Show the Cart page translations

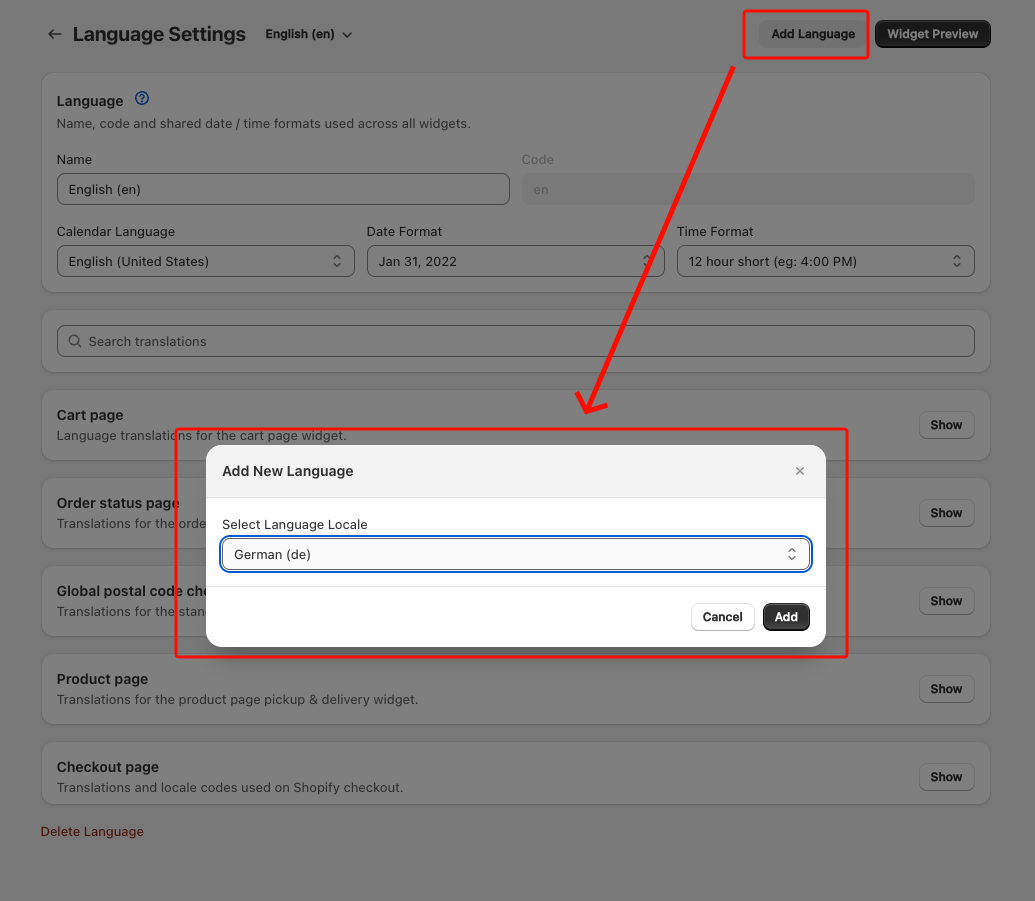pyautogui.click(x=946, y=425)
